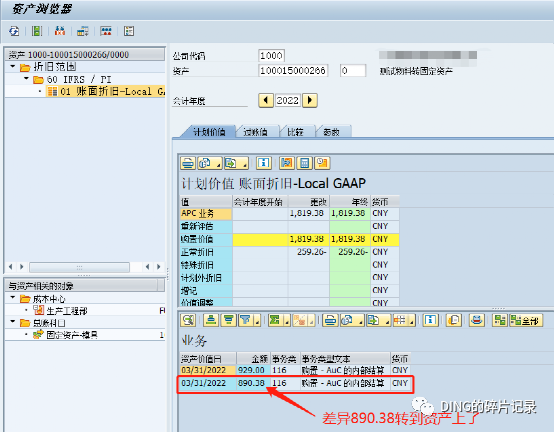This screenshot has width=554, height=432.
Task: Click the depreciation calculation table icon
Action: pyautogui.click(x=83, y=31)
